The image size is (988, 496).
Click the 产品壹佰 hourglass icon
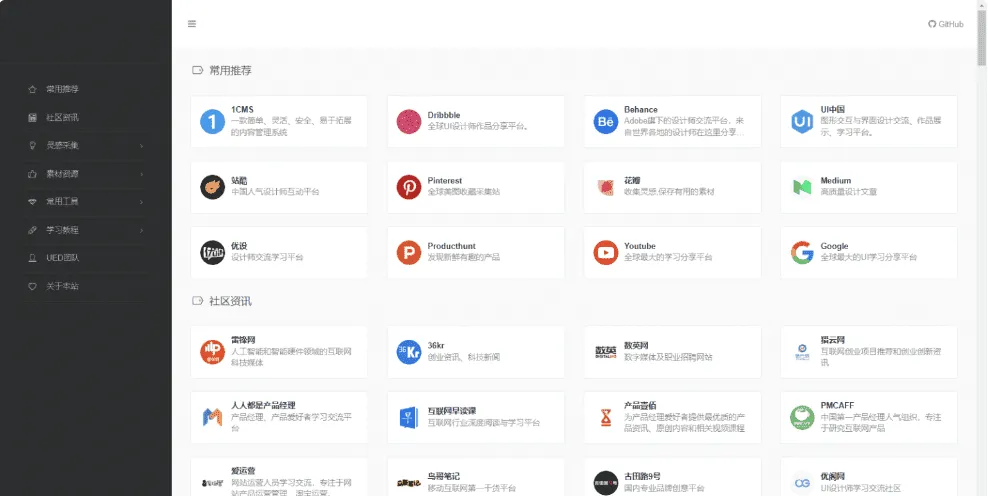[x=606, y=417]
